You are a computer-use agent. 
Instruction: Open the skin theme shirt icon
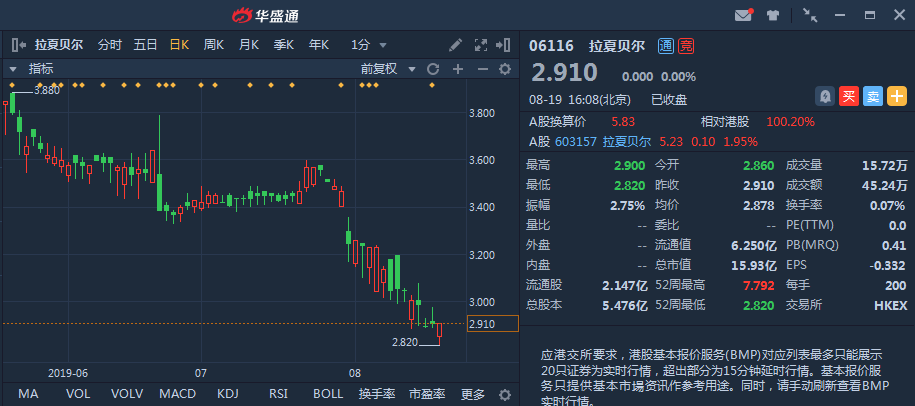[773, 15]
